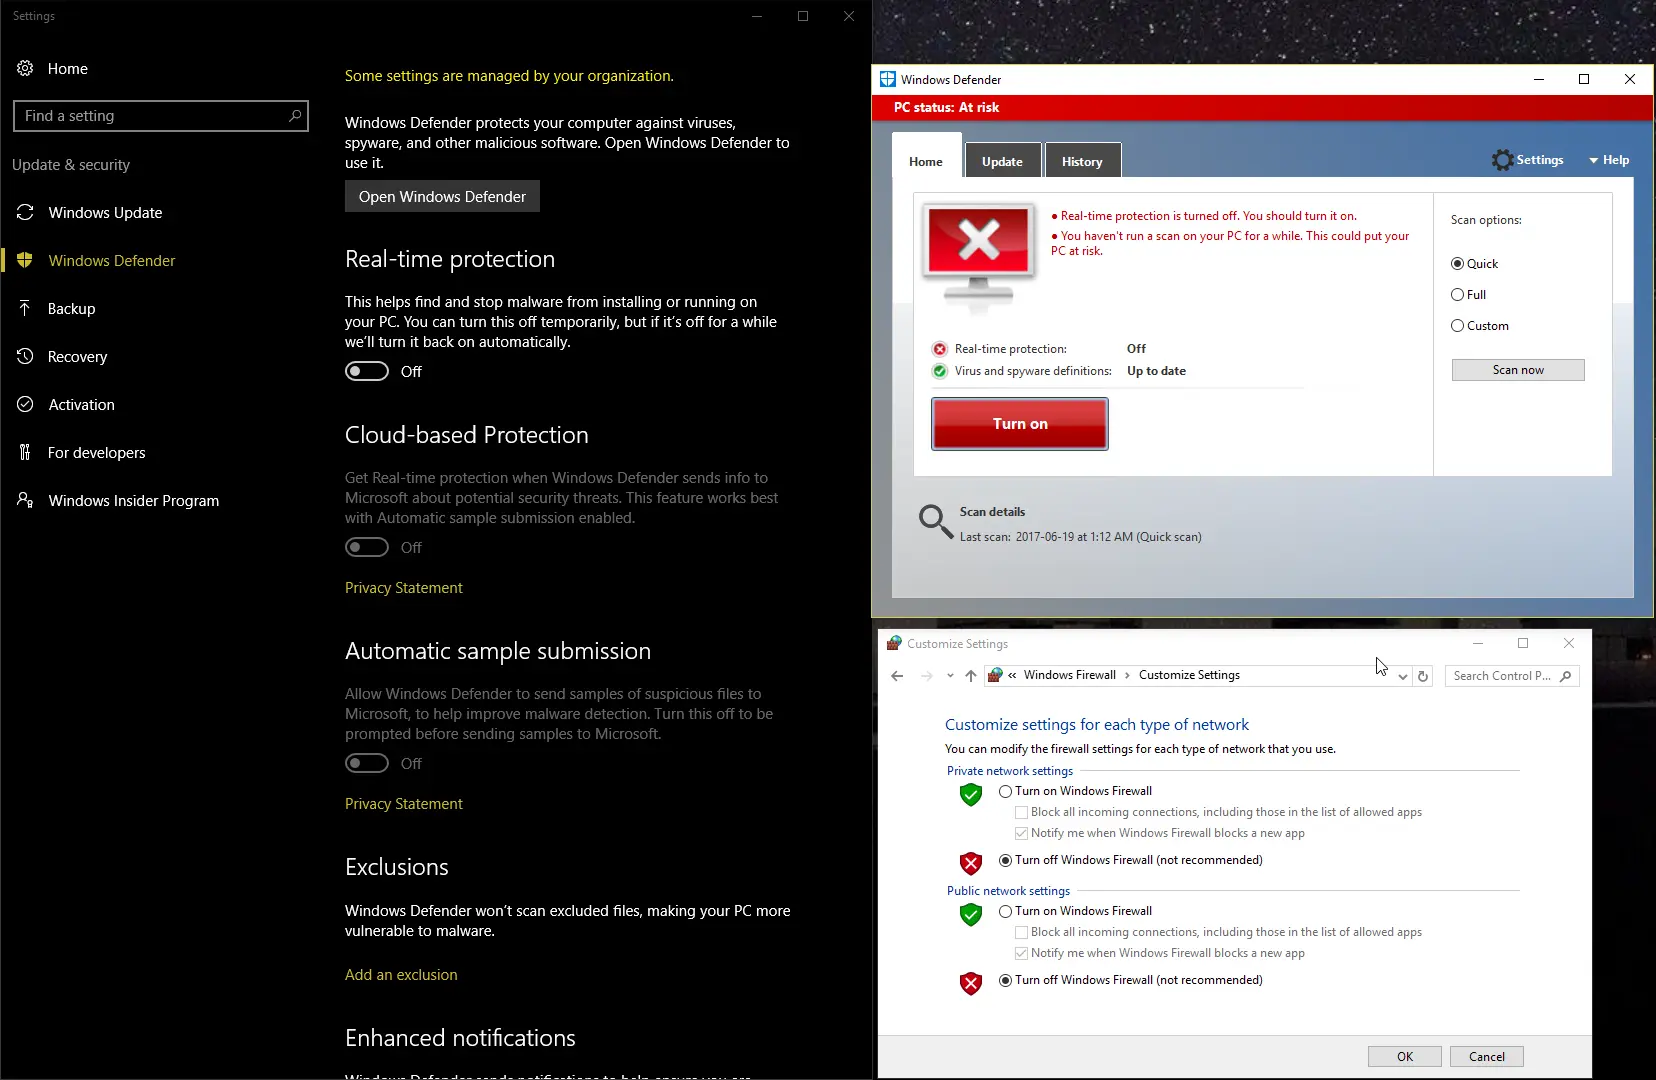Check Notify me when Firewall blocks under Public
1656x1080 pixels.
coord(1021,953)
